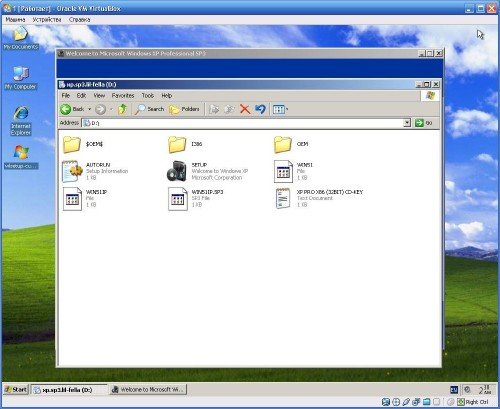Click the Move To toolbar icon
Image resolution: width=500 pixels, height=409 pixels.
[x=214, y=109]
